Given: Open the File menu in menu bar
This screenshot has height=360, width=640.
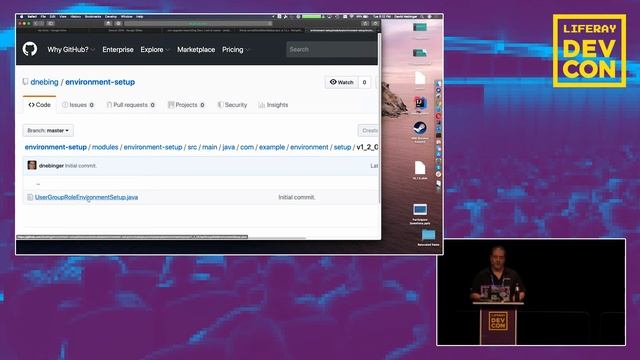Looking at the screenshot, I should pos(43,17).
